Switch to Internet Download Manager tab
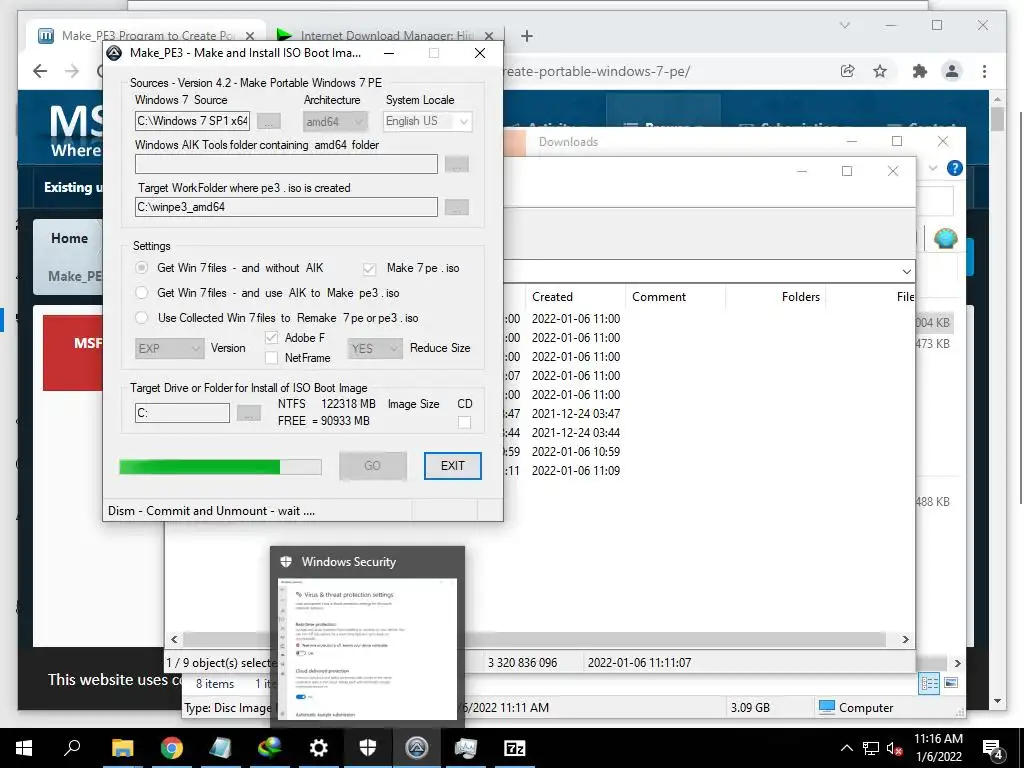The image size is (1024, 768). click(386, 35)
